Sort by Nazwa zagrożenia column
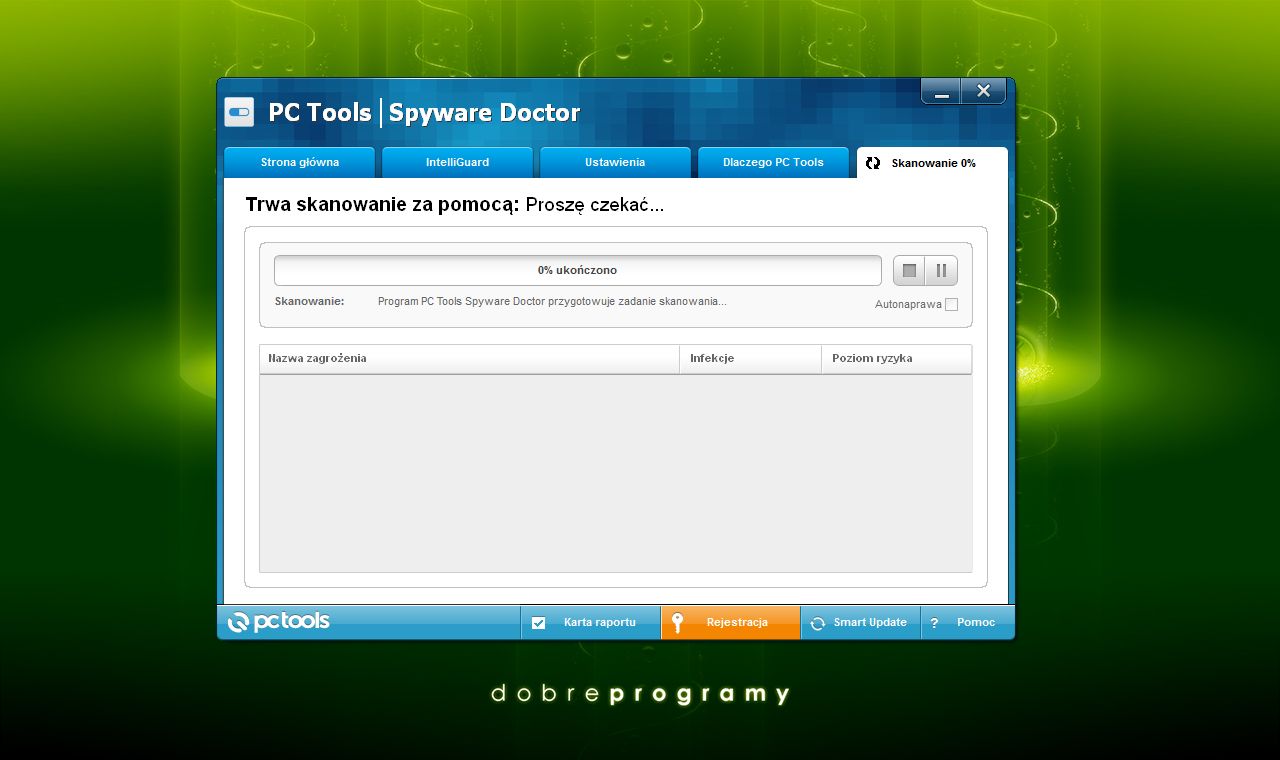 [x=469, y=358]
